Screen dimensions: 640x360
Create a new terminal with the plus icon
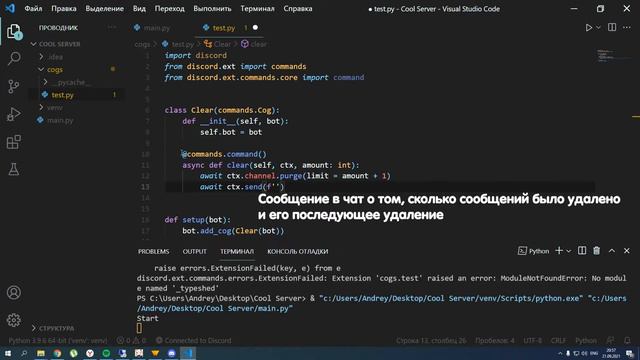(559, 251)
